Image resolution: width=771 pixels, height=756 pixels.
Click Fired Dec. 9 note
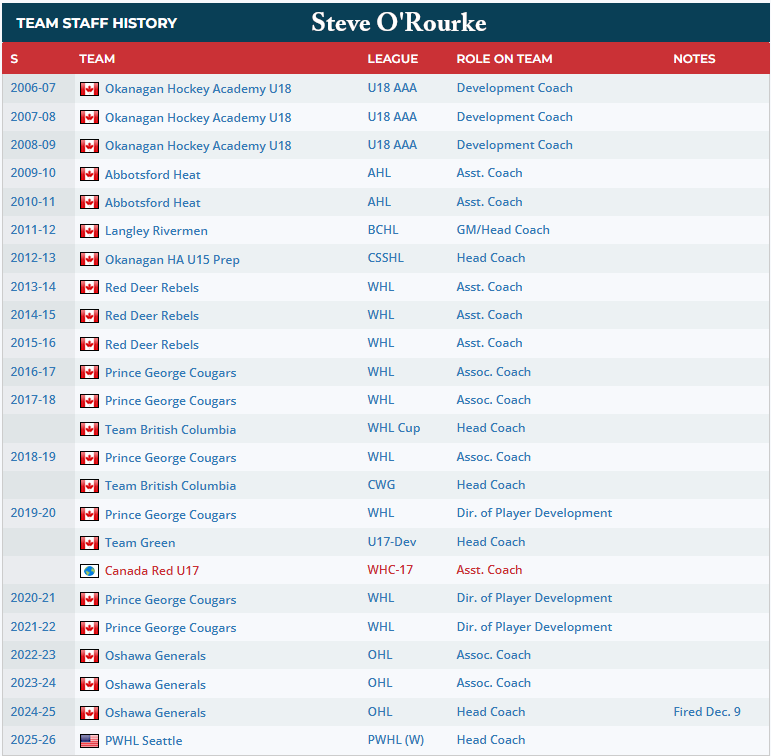tap(707, 712)
